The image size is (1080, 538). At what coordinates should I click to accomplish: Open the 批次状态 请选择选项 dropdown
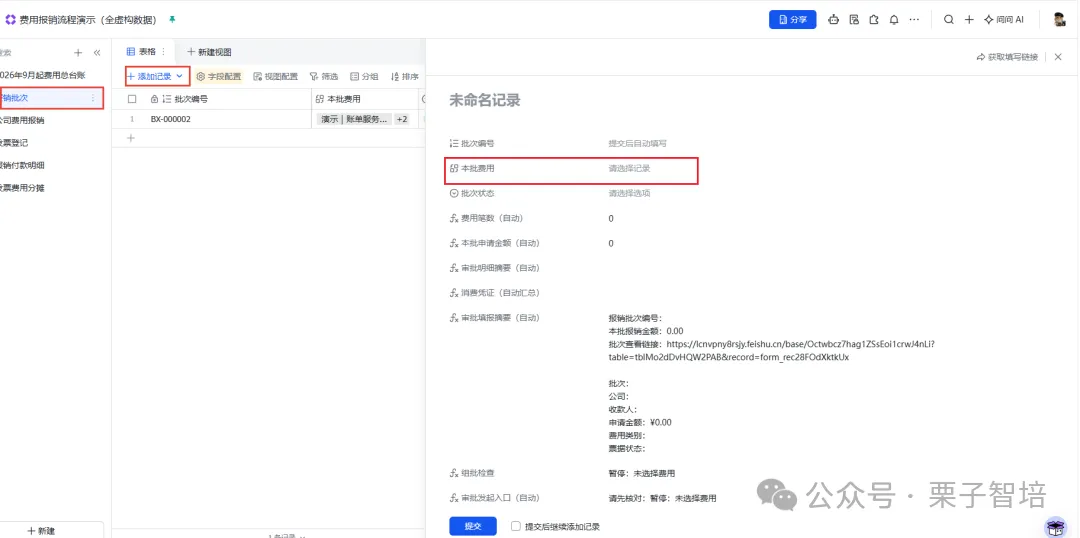(x=629, y=193)
